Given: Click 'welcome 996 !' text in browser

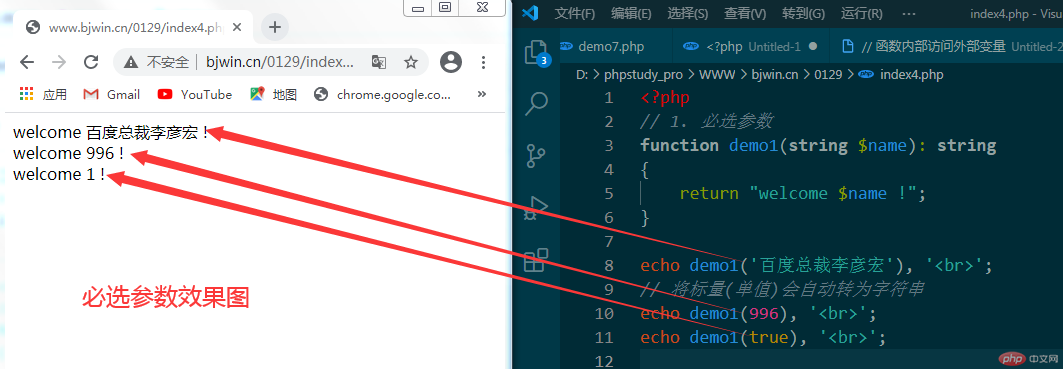Looking at the screenshot, I should click(x=68, y=153).
